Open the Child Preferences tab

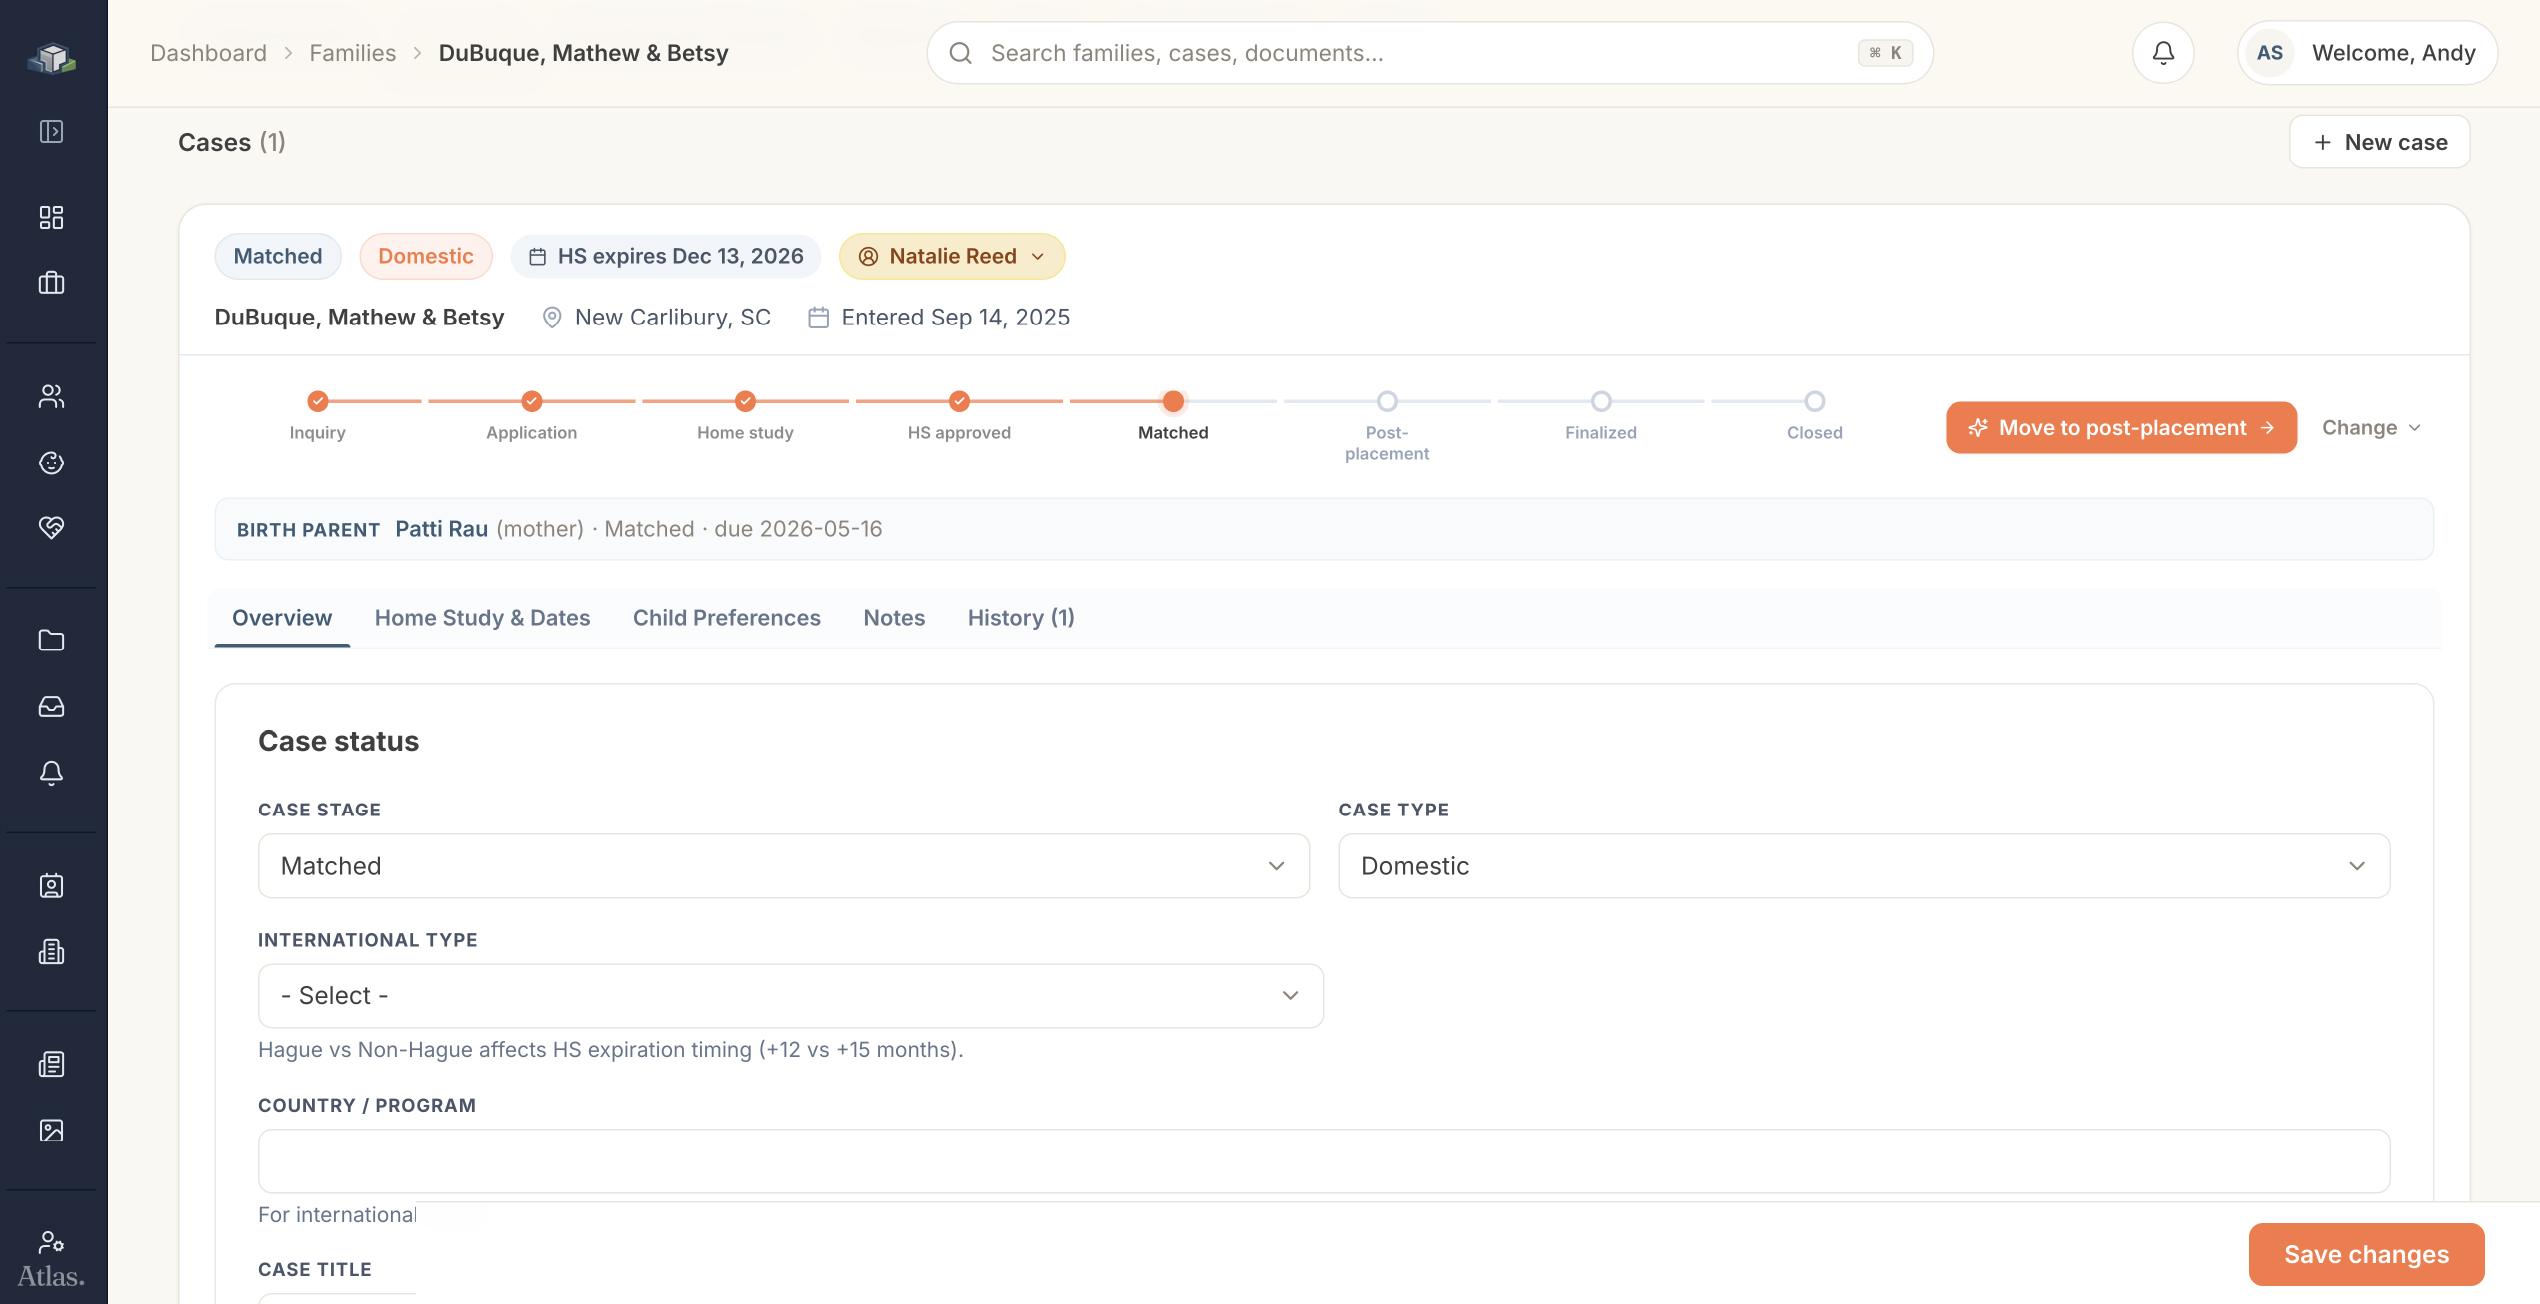pyautogui.click(x=727, y=618)
